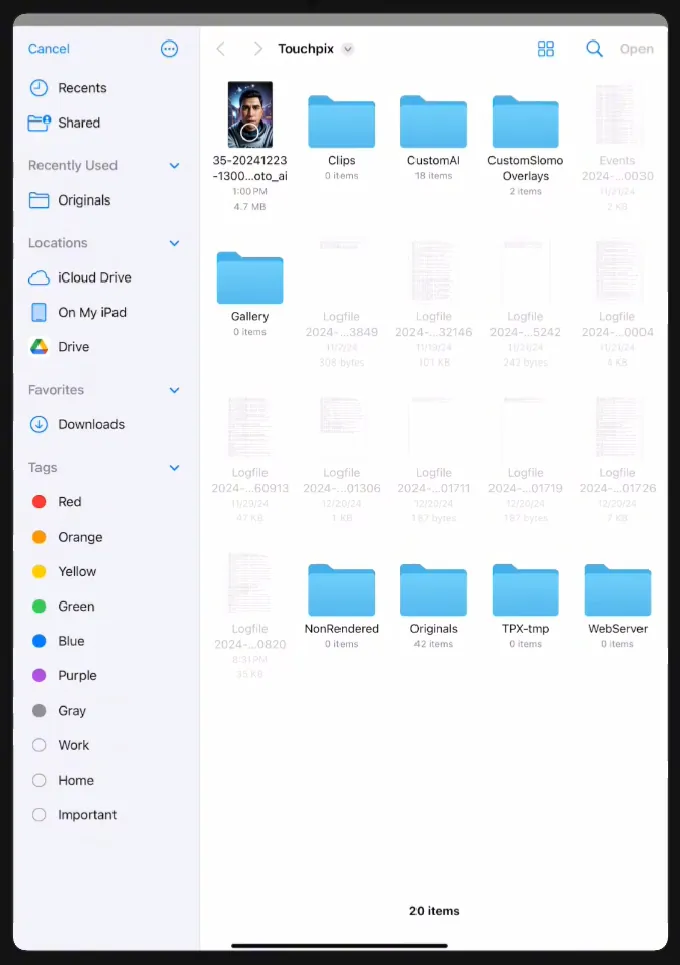Image resolution: width=680 pixels, height=965 pixels.
Task: Open the more options ellipsis menu
Action: coord(169,49)
